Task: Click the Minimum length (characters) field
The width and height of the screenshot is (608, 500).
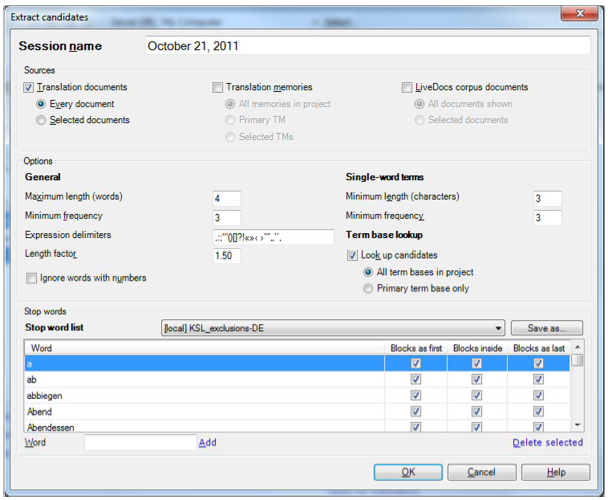Action: [548, 198]
